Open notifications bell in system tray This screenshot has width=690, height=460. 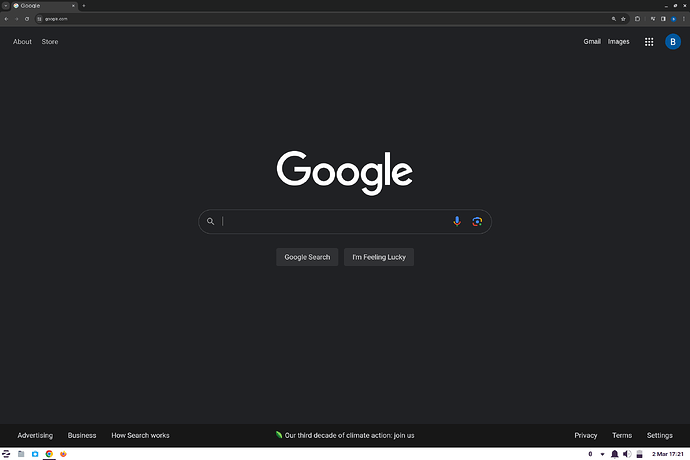tap(615, 454)
